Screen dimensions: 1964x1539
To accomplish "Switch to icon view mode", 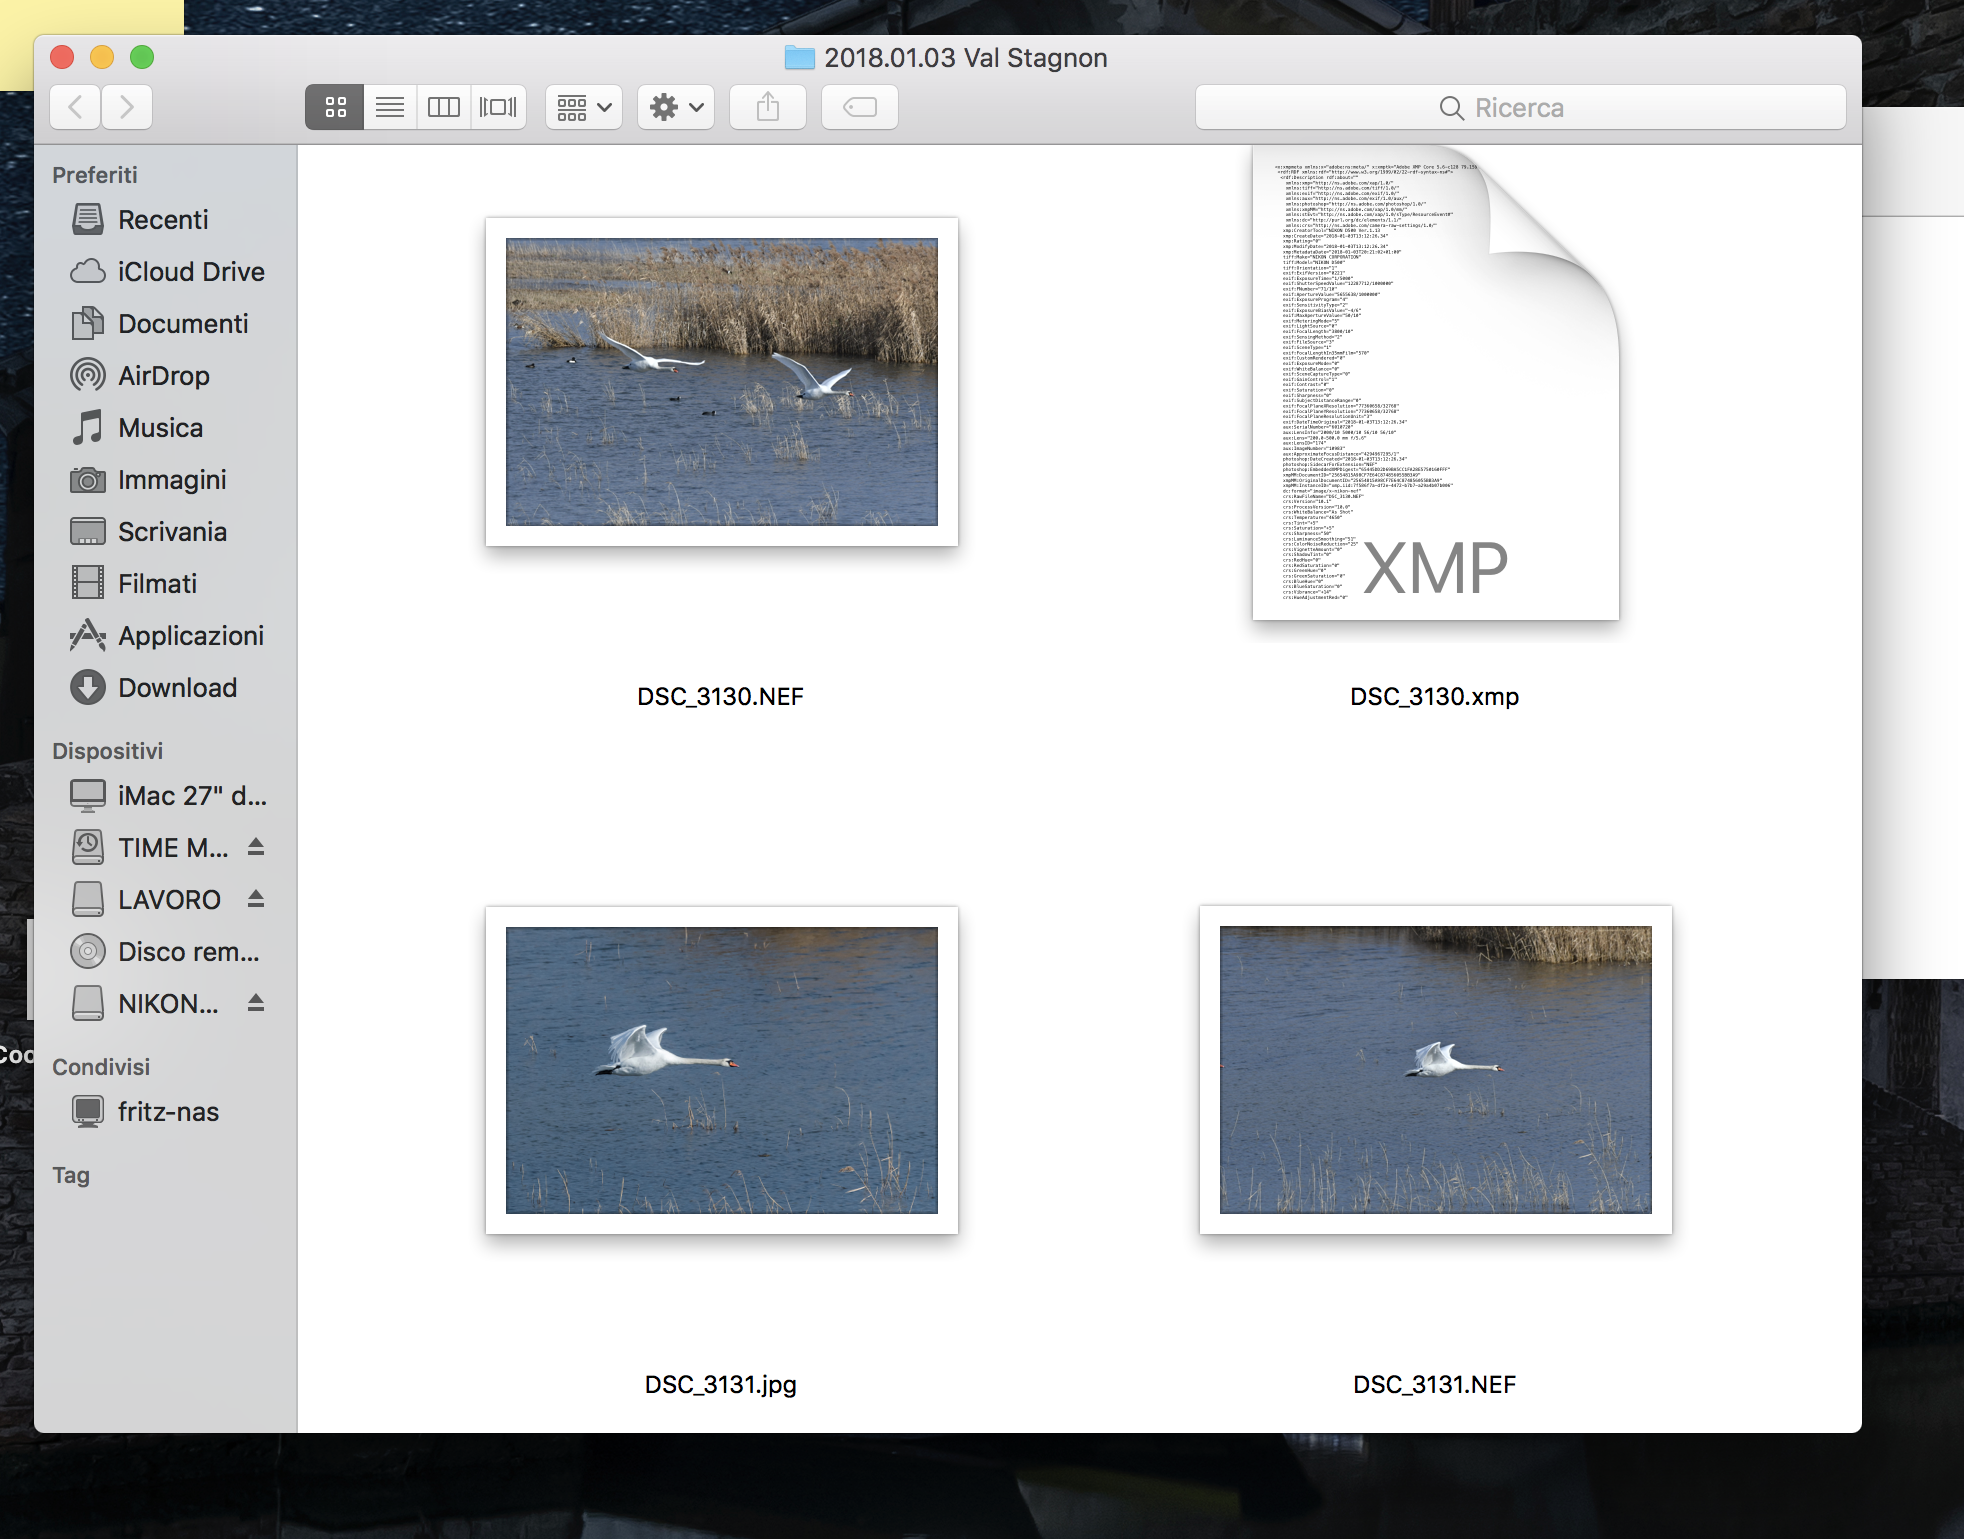I will (335, 107).
